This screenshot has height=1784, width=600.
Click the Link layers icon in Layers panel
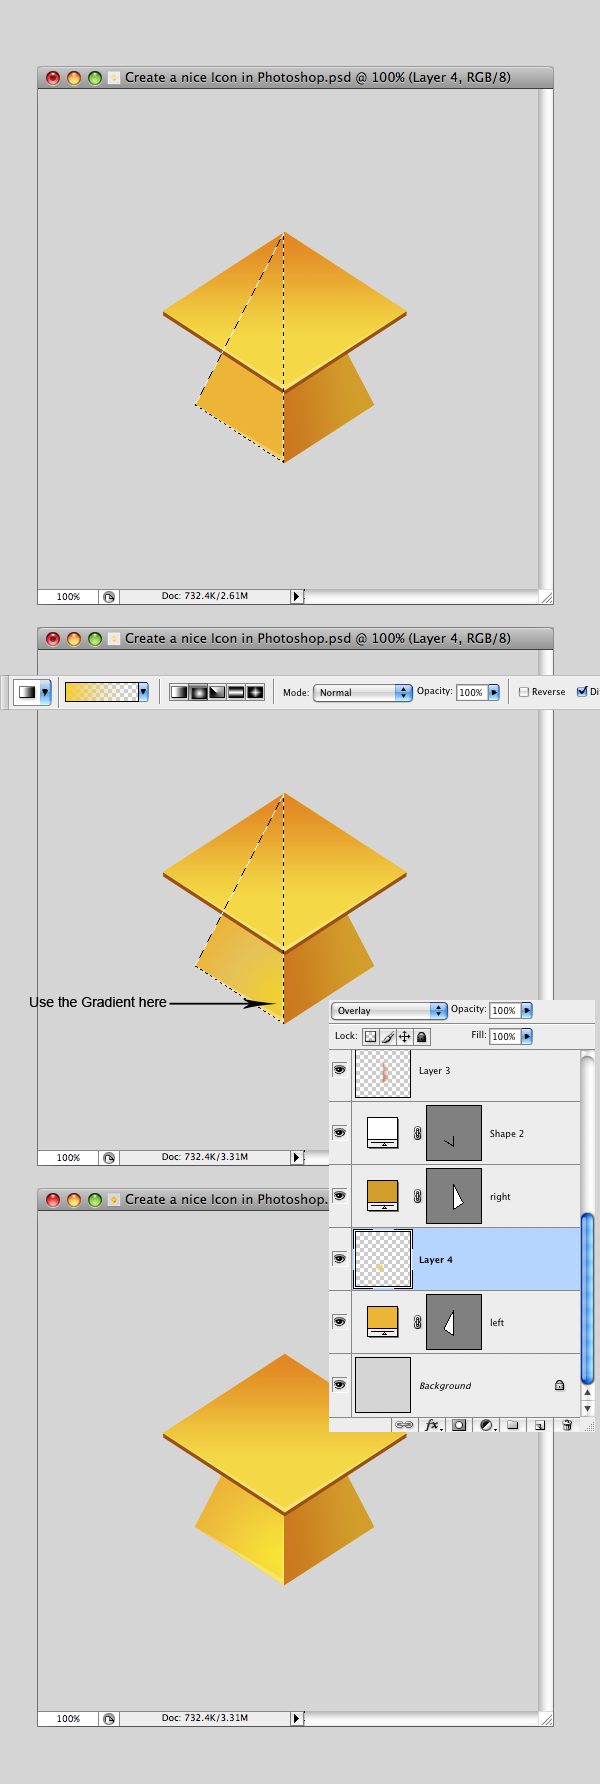click(x=404, y=1425)
